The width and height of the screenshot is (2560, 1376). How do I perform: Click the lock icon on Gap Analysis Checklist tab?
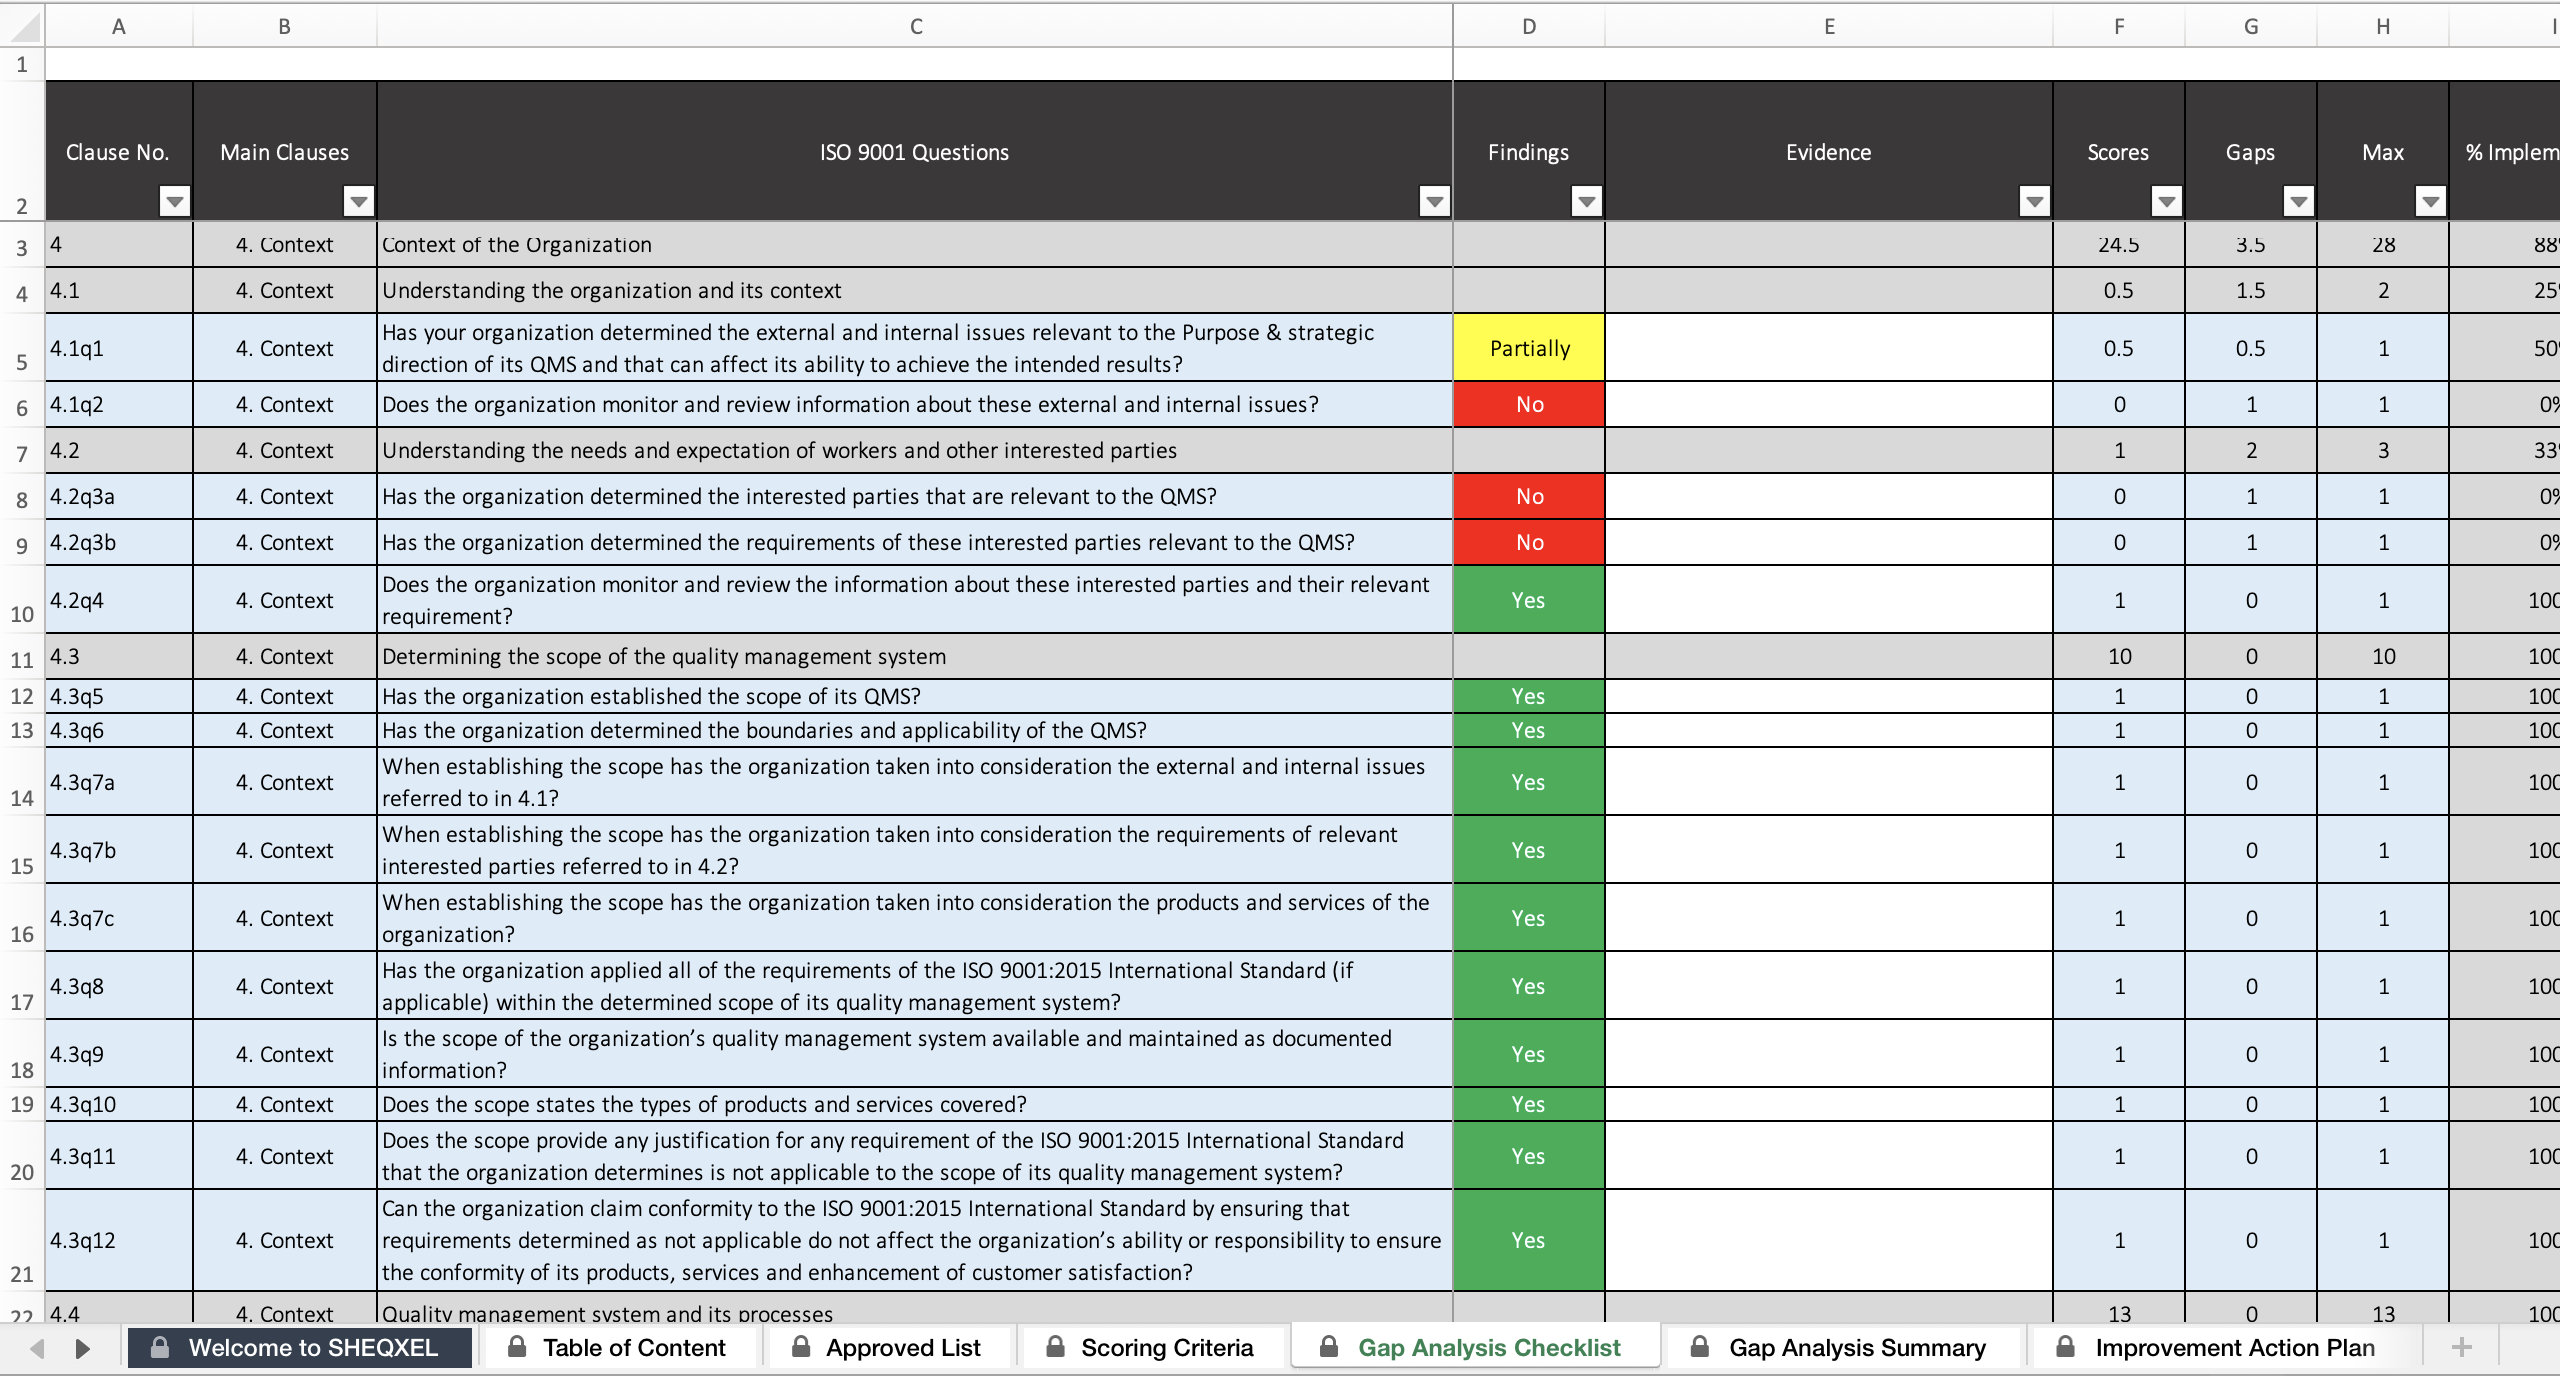[x=1330, y=1347]
